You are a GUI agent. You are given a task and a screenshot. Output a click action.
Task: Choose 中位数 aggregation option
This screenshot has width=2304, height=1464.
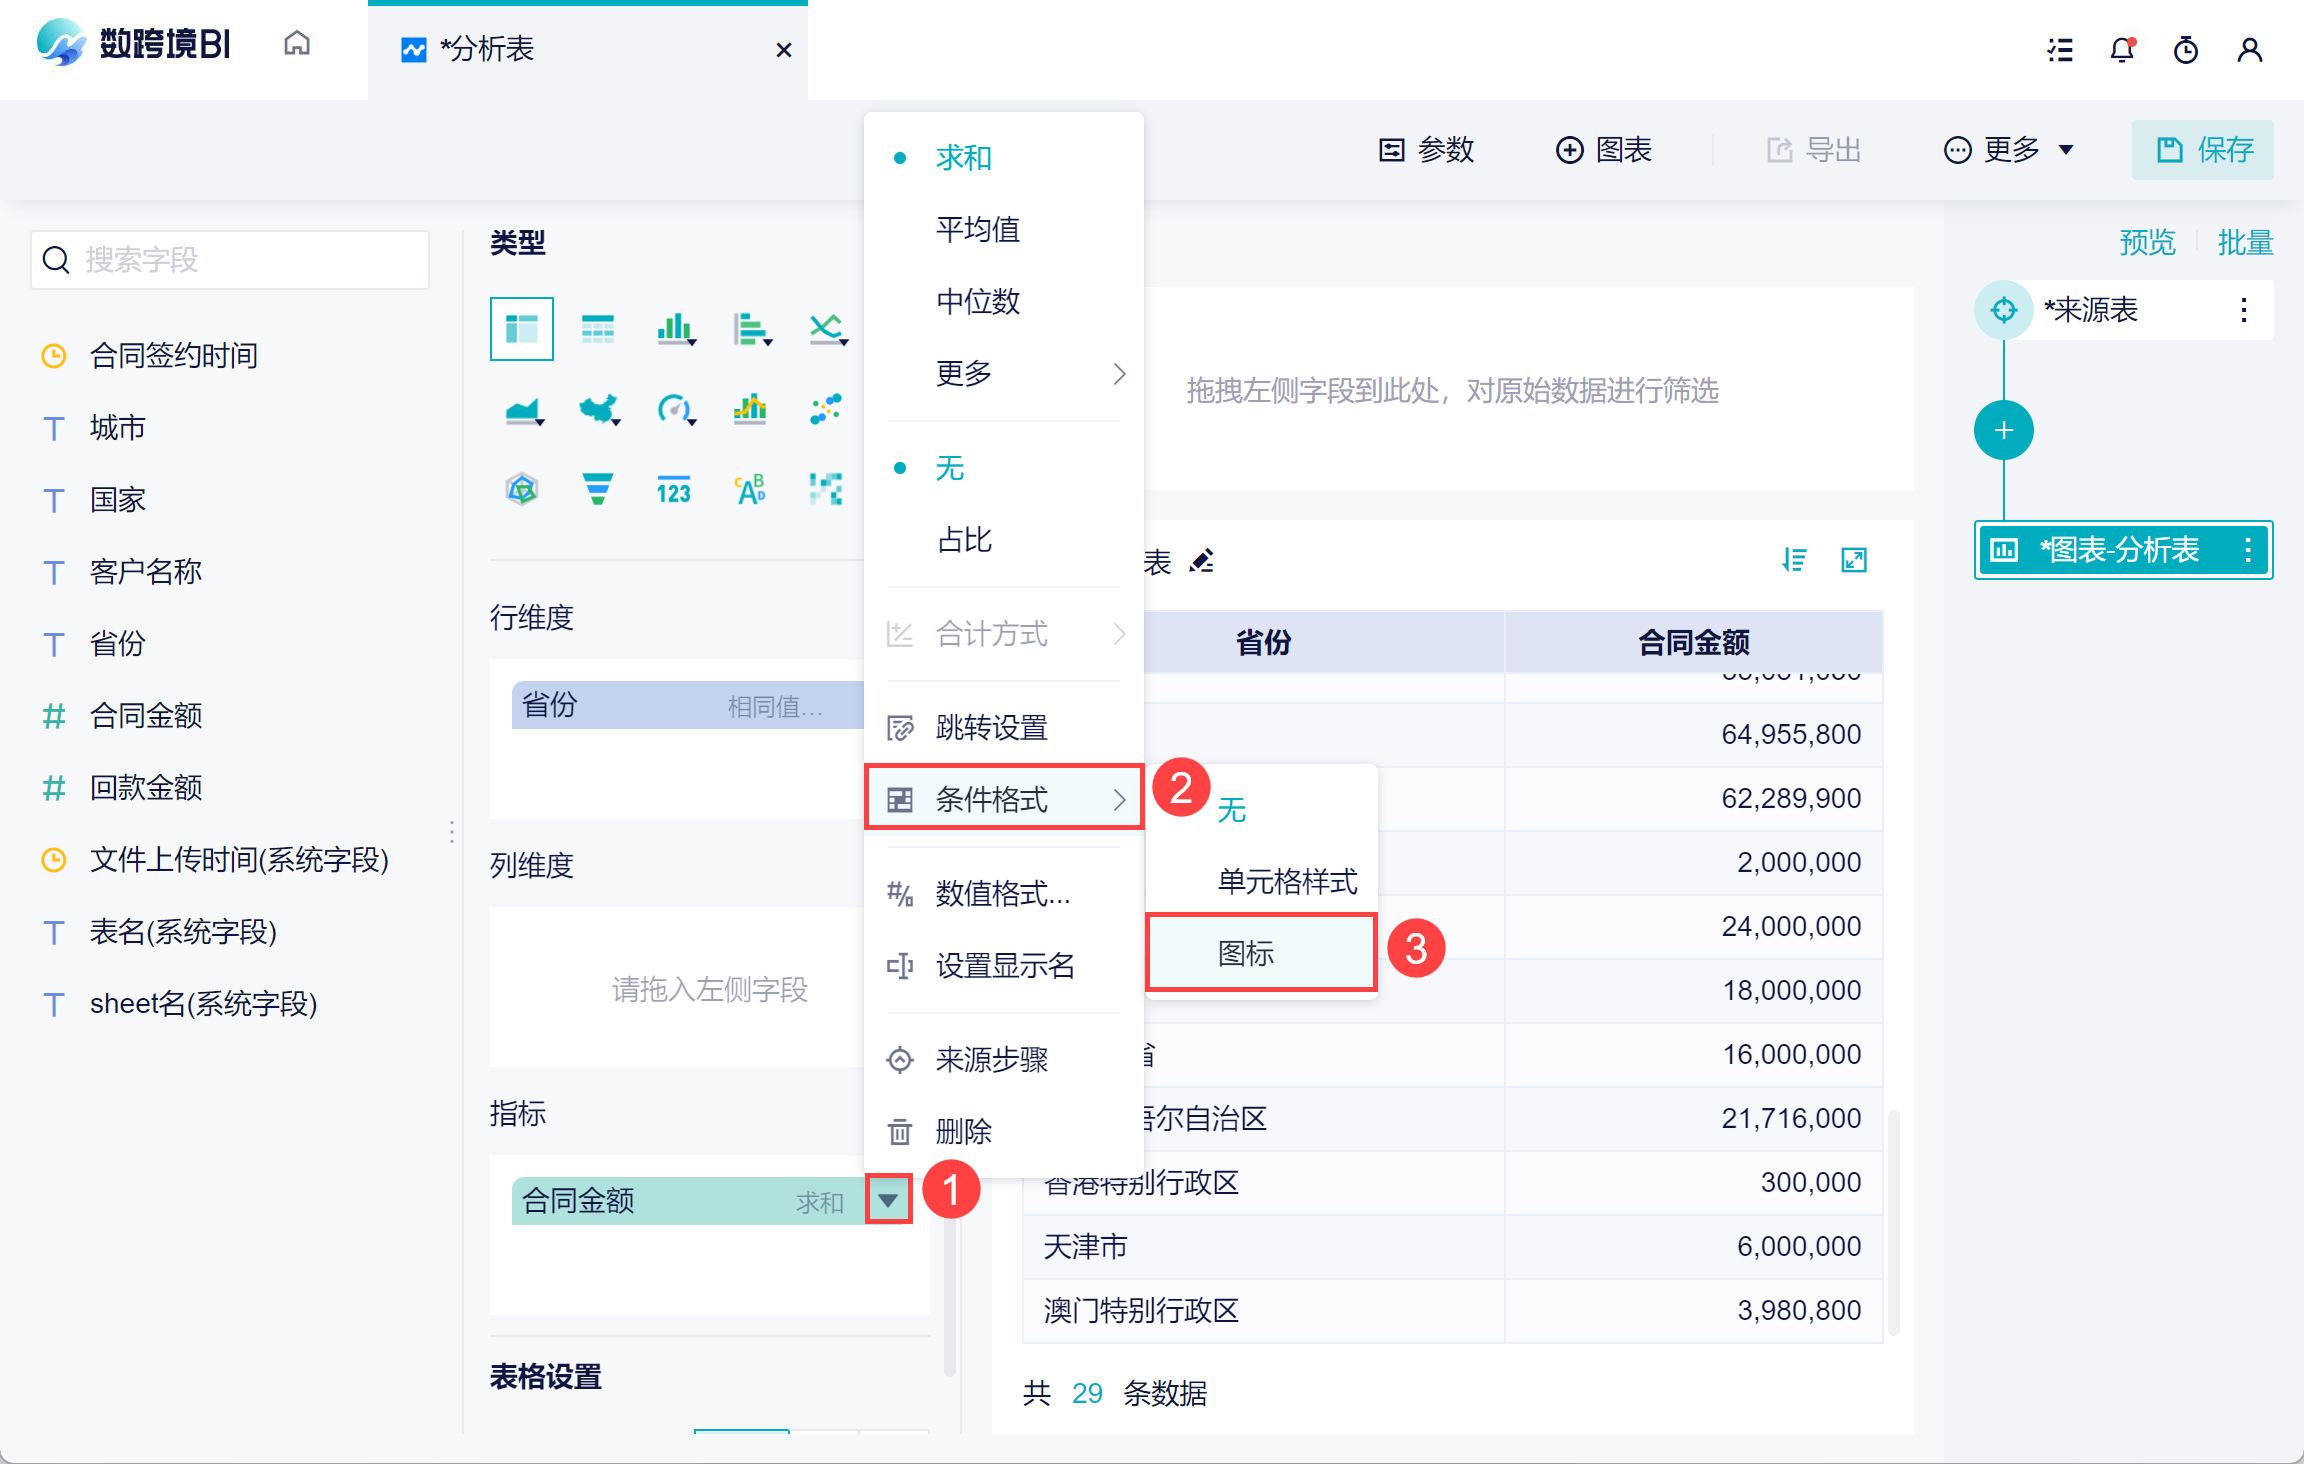click(977, 301)
